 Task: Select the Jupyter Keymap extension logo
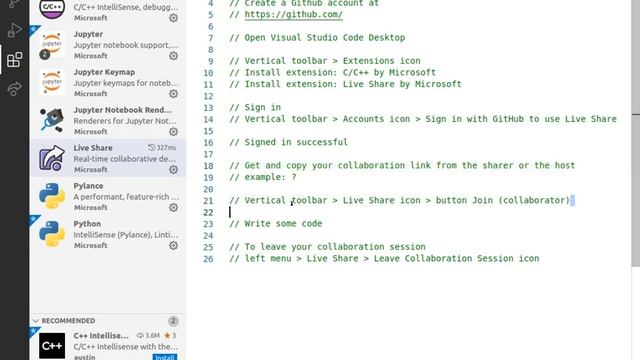click(x=52, y=82)
